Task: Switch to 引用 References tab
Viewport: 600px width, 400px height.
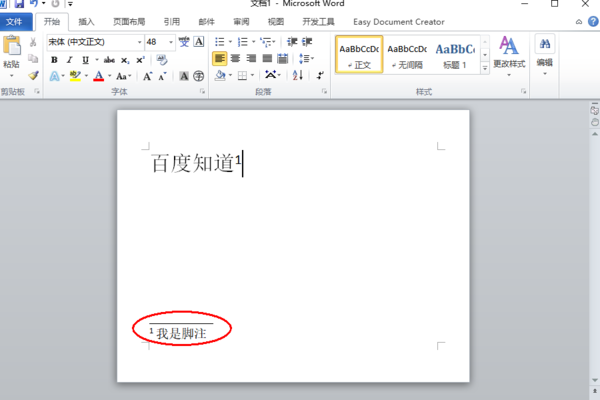Action: pyautogui.click(x=171, y=22)
